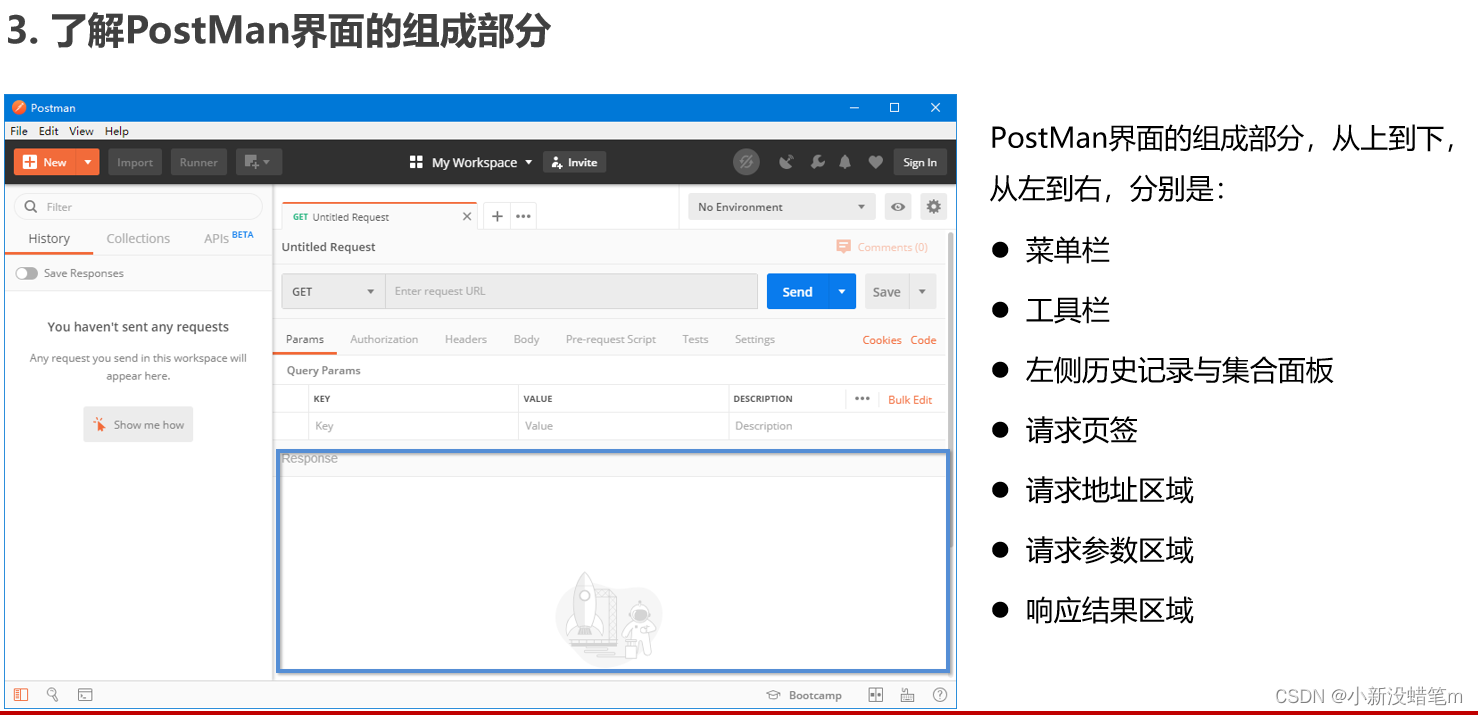This screenshot has height=715, width=1478.
Task: Switch to the APIs BETA tab
Action: [x=228, y=238]
